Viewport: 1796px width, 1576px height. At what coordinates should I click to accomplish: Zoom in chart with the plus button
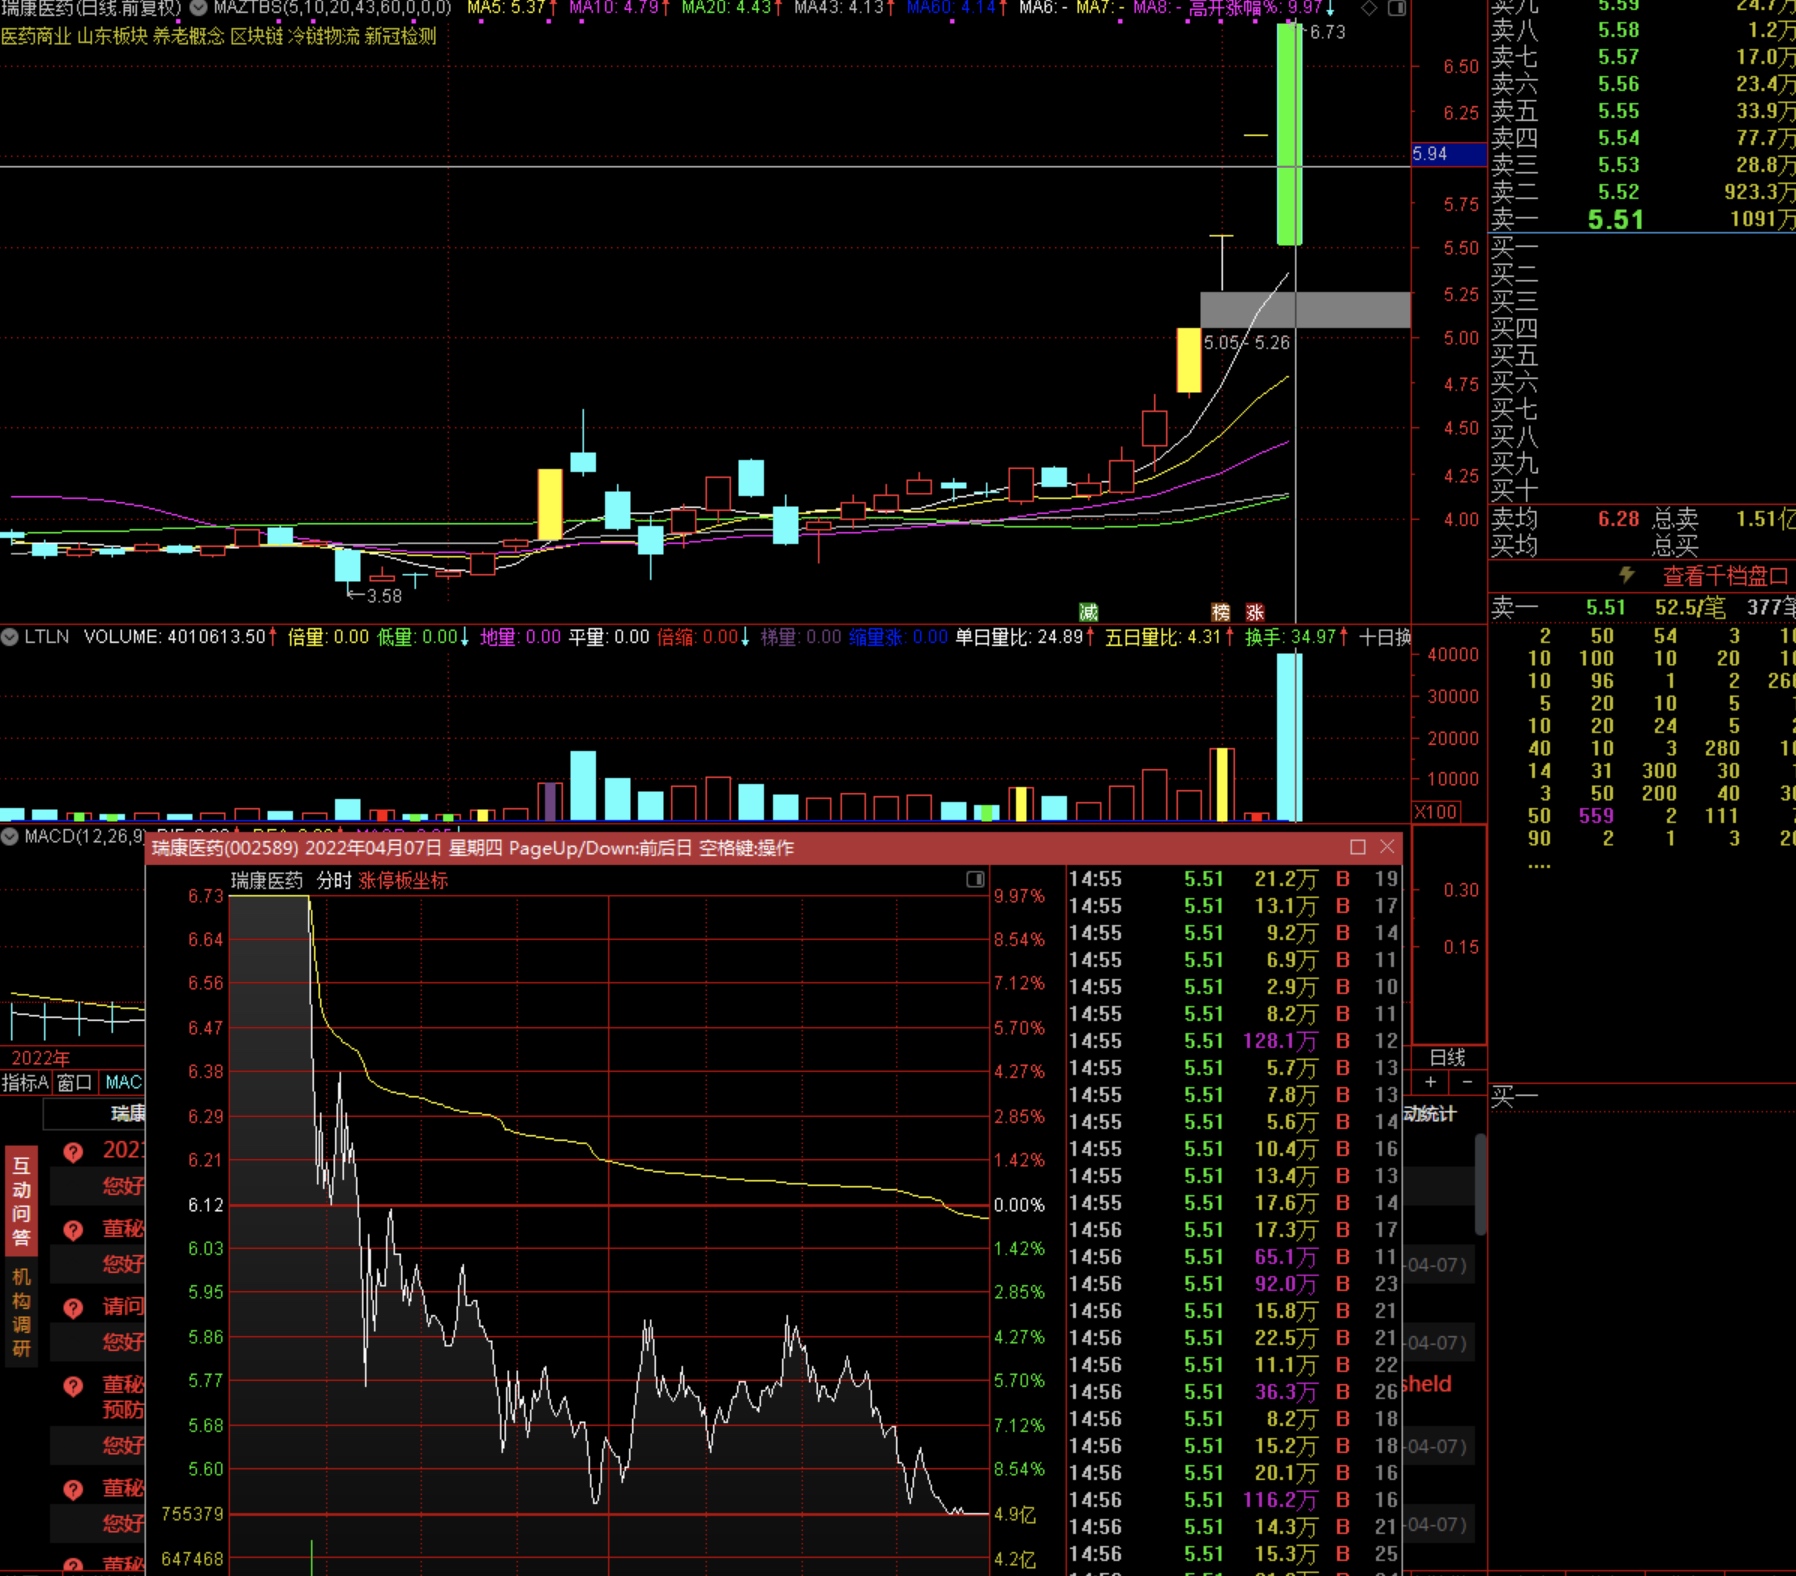pos(1431,1082)
